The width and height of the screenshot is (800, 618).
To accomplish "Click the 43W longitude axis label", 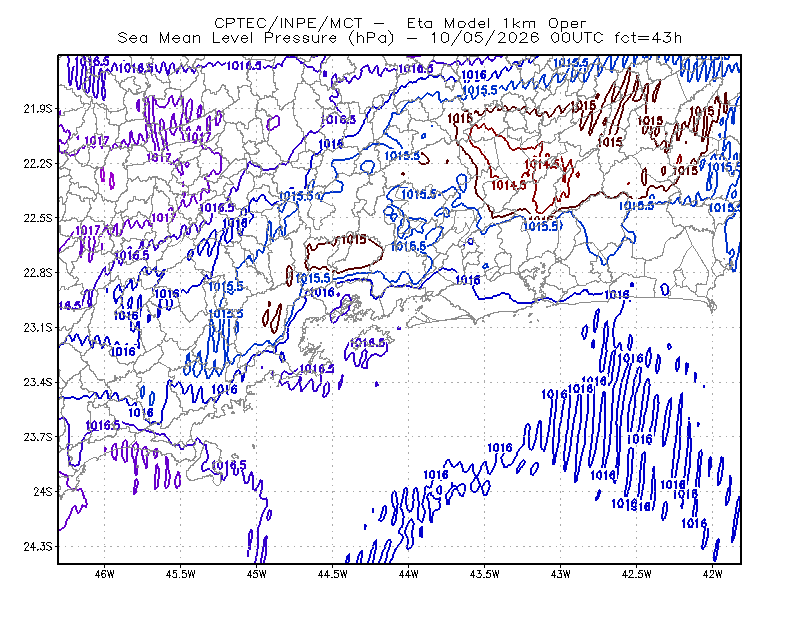I will [x=561, y=574].
